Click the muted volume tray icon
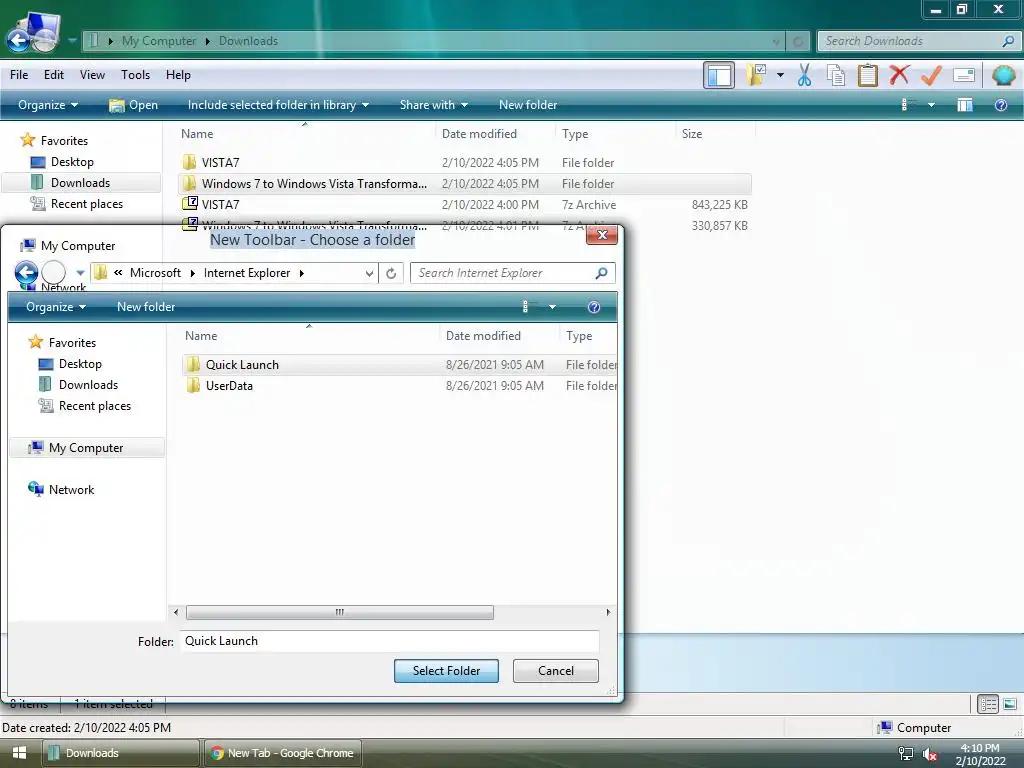Screen dimensions: 1024x768 click(x=930, y=754)
